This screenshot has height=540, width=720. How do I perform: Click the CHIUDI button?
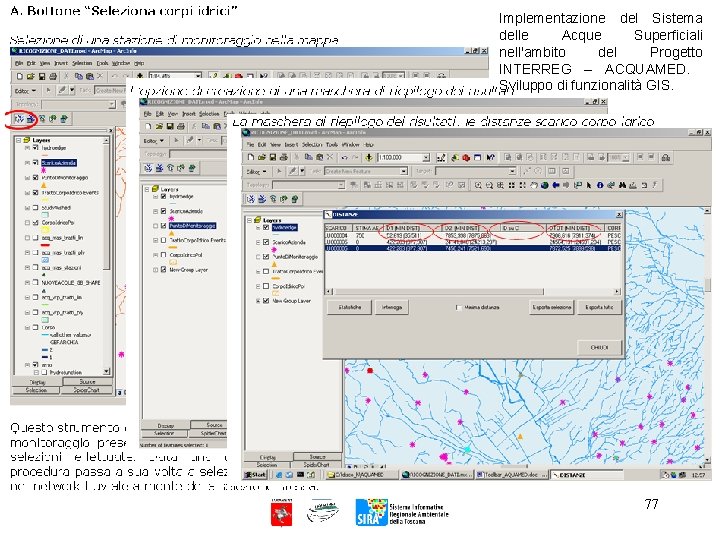pos(599,347)
